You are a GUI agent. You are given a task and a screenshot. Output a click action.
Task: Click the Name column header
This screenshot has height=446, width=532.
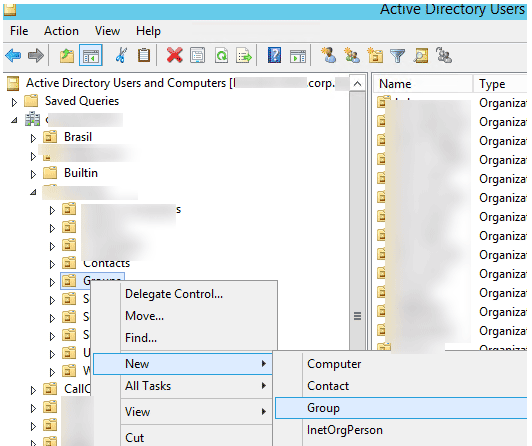click(x=423, y=84)
